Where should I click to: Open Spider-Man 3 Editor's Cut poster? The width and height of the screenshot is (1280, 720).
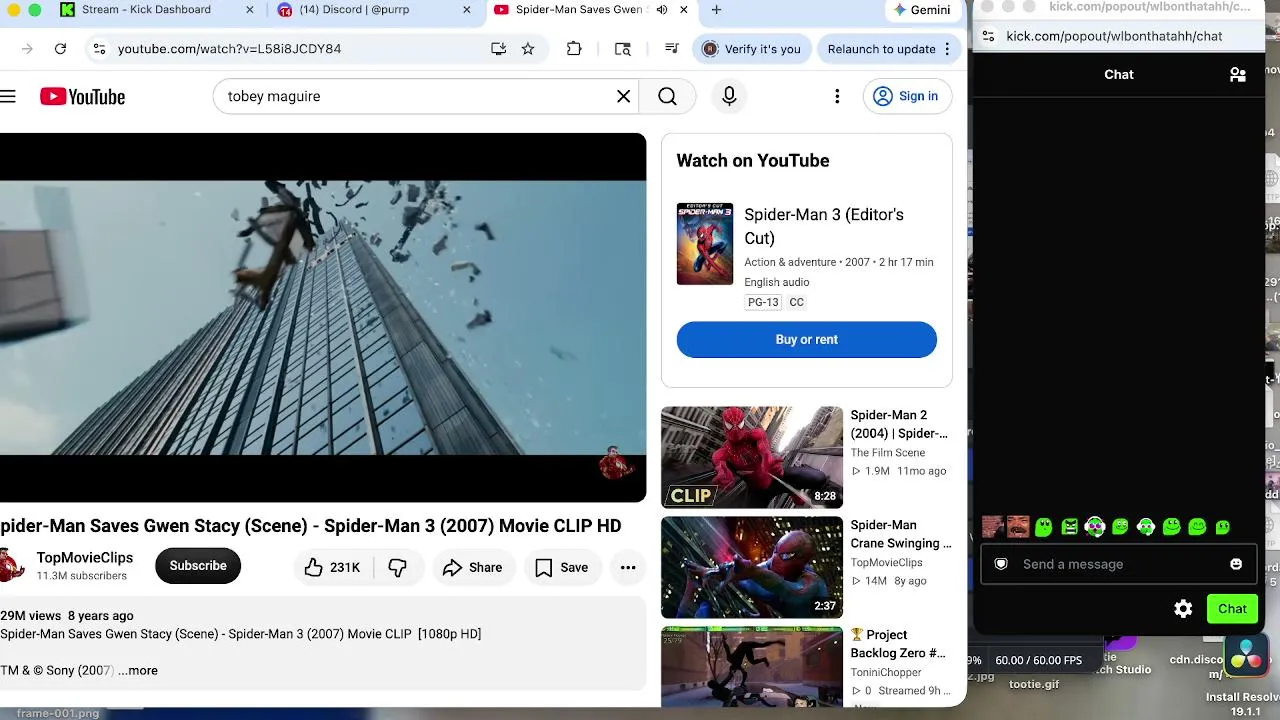pos(705,244)
